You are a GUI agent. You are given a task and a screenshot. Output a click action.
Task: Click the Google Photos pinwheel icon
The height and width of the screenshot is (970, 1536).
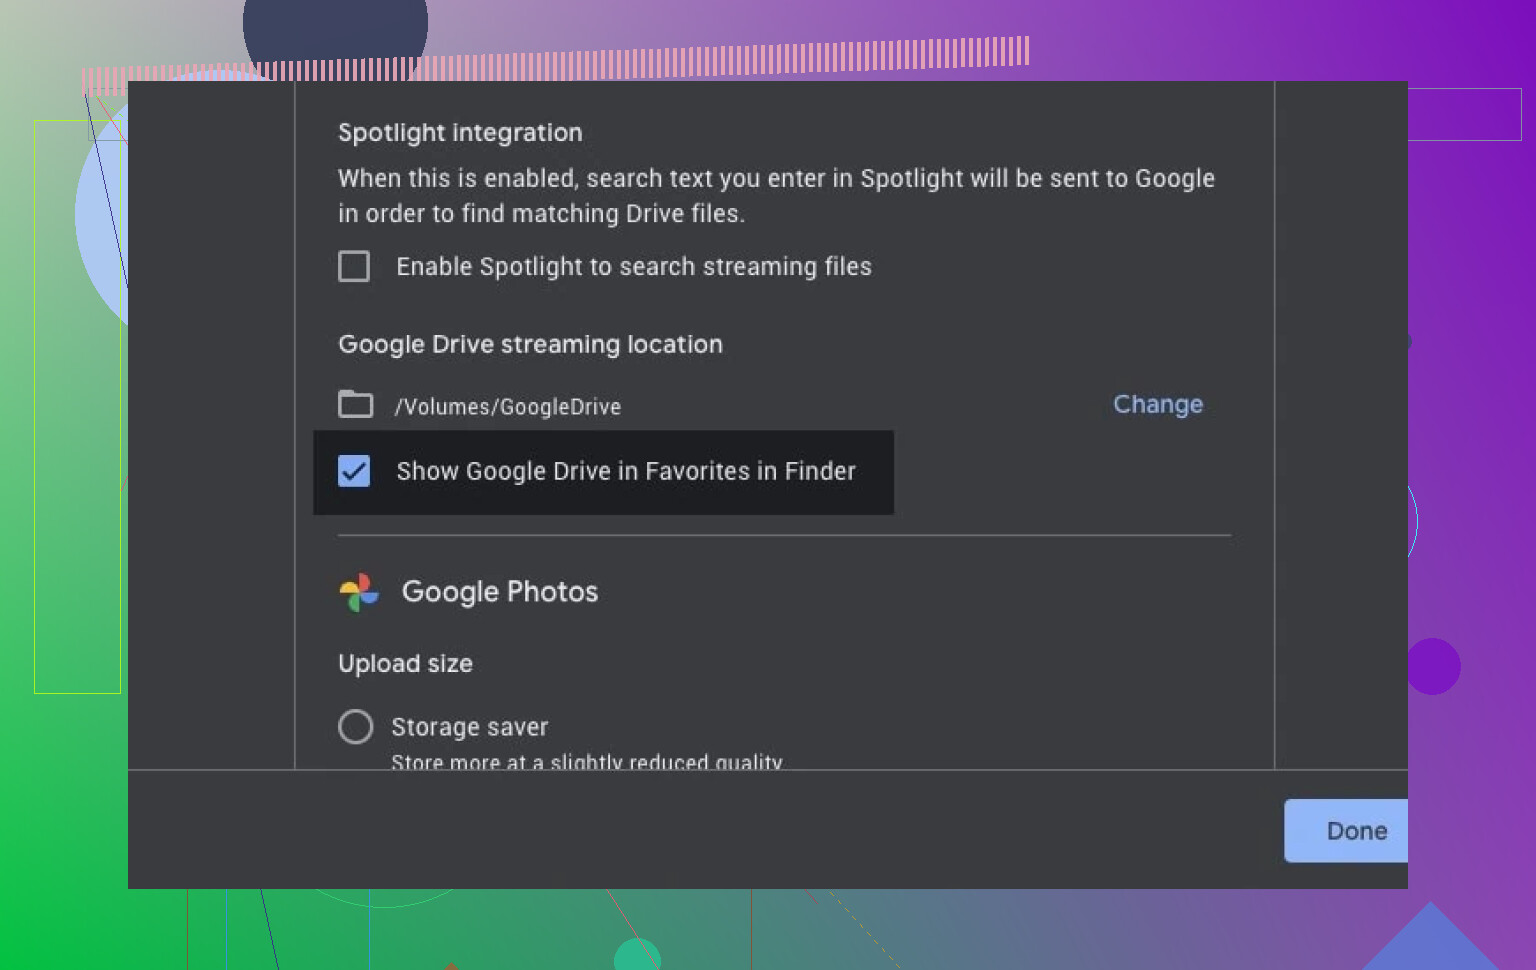[359, 592]
